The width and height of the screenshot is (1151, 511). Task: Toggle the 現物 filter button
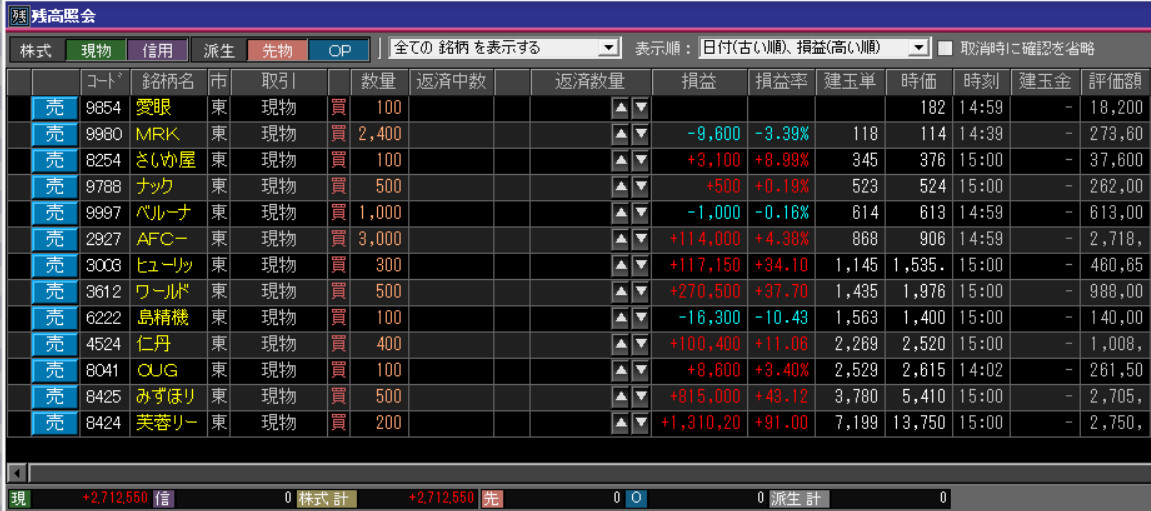pyautogui.click(x=96, y=50)
